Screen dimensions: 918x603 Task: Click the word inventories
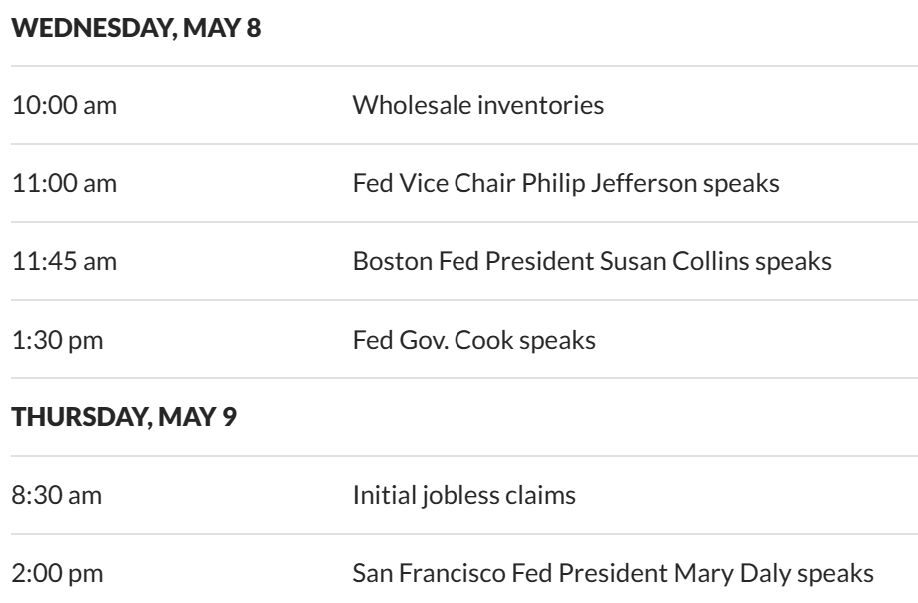(541, 105)
